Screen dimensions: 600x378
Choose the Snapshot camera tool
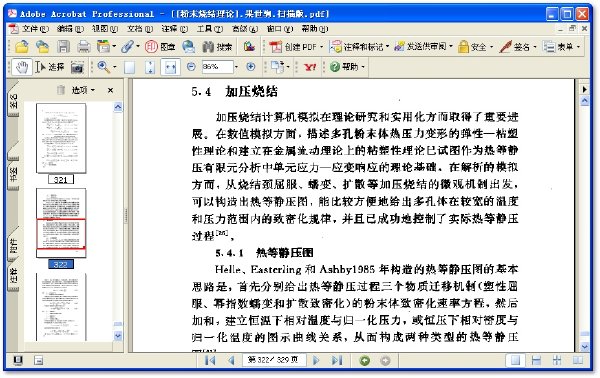click(77, 67)
